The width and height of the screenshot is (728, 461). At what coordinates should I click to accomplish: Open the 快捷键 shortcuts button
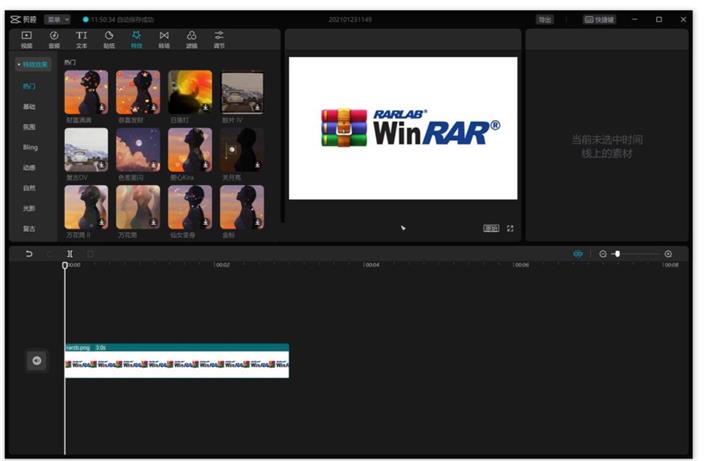(599, 19)
